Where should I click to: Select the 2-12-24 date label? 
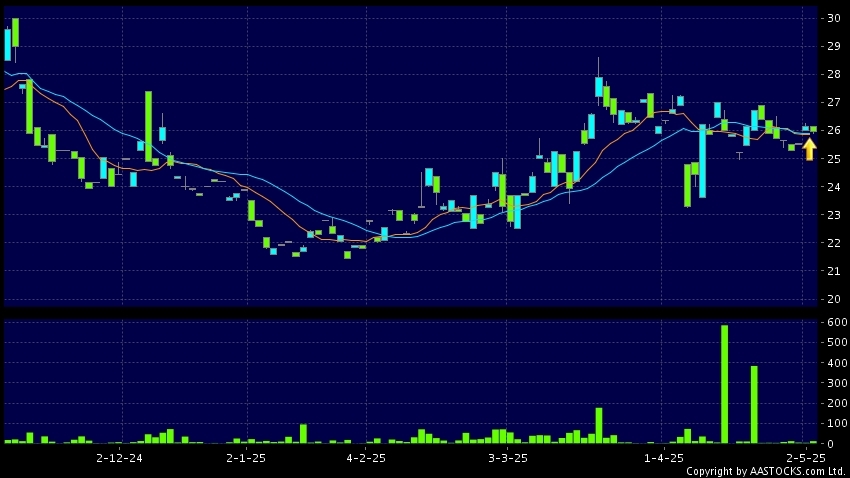[x=119, y=458]
